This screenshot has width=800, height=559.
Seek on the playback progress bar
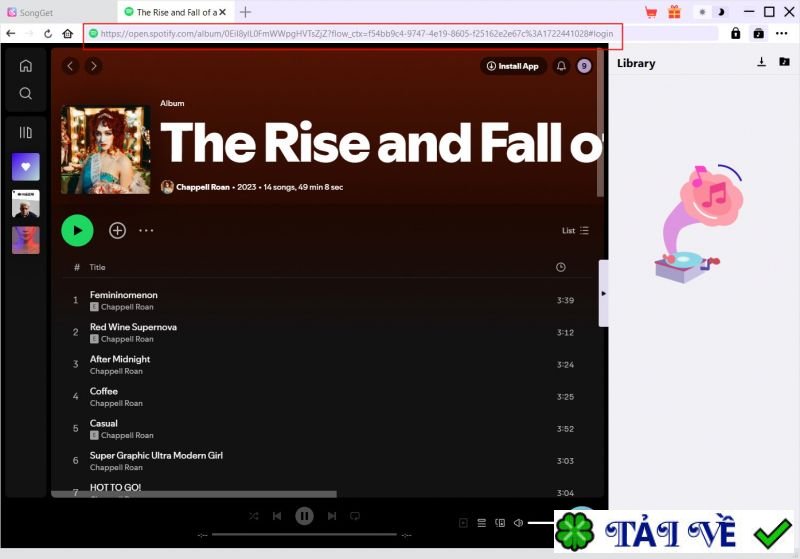(x=304, y=535)
